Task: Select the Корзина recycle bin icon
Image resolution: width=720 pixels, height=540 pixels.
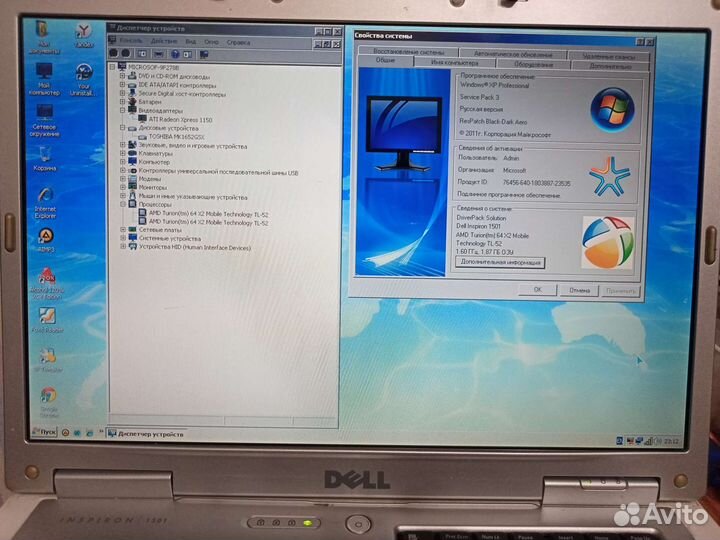Action: (x=45, y=159)
